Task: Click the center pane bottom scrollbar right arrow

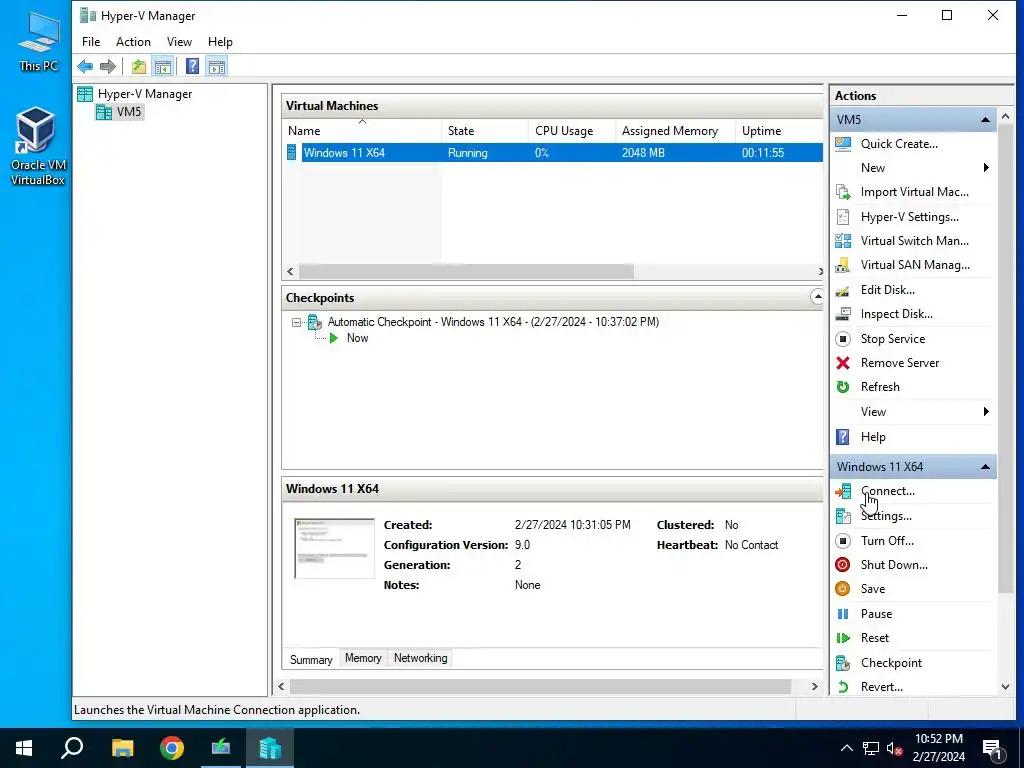Action: [814, 686]
